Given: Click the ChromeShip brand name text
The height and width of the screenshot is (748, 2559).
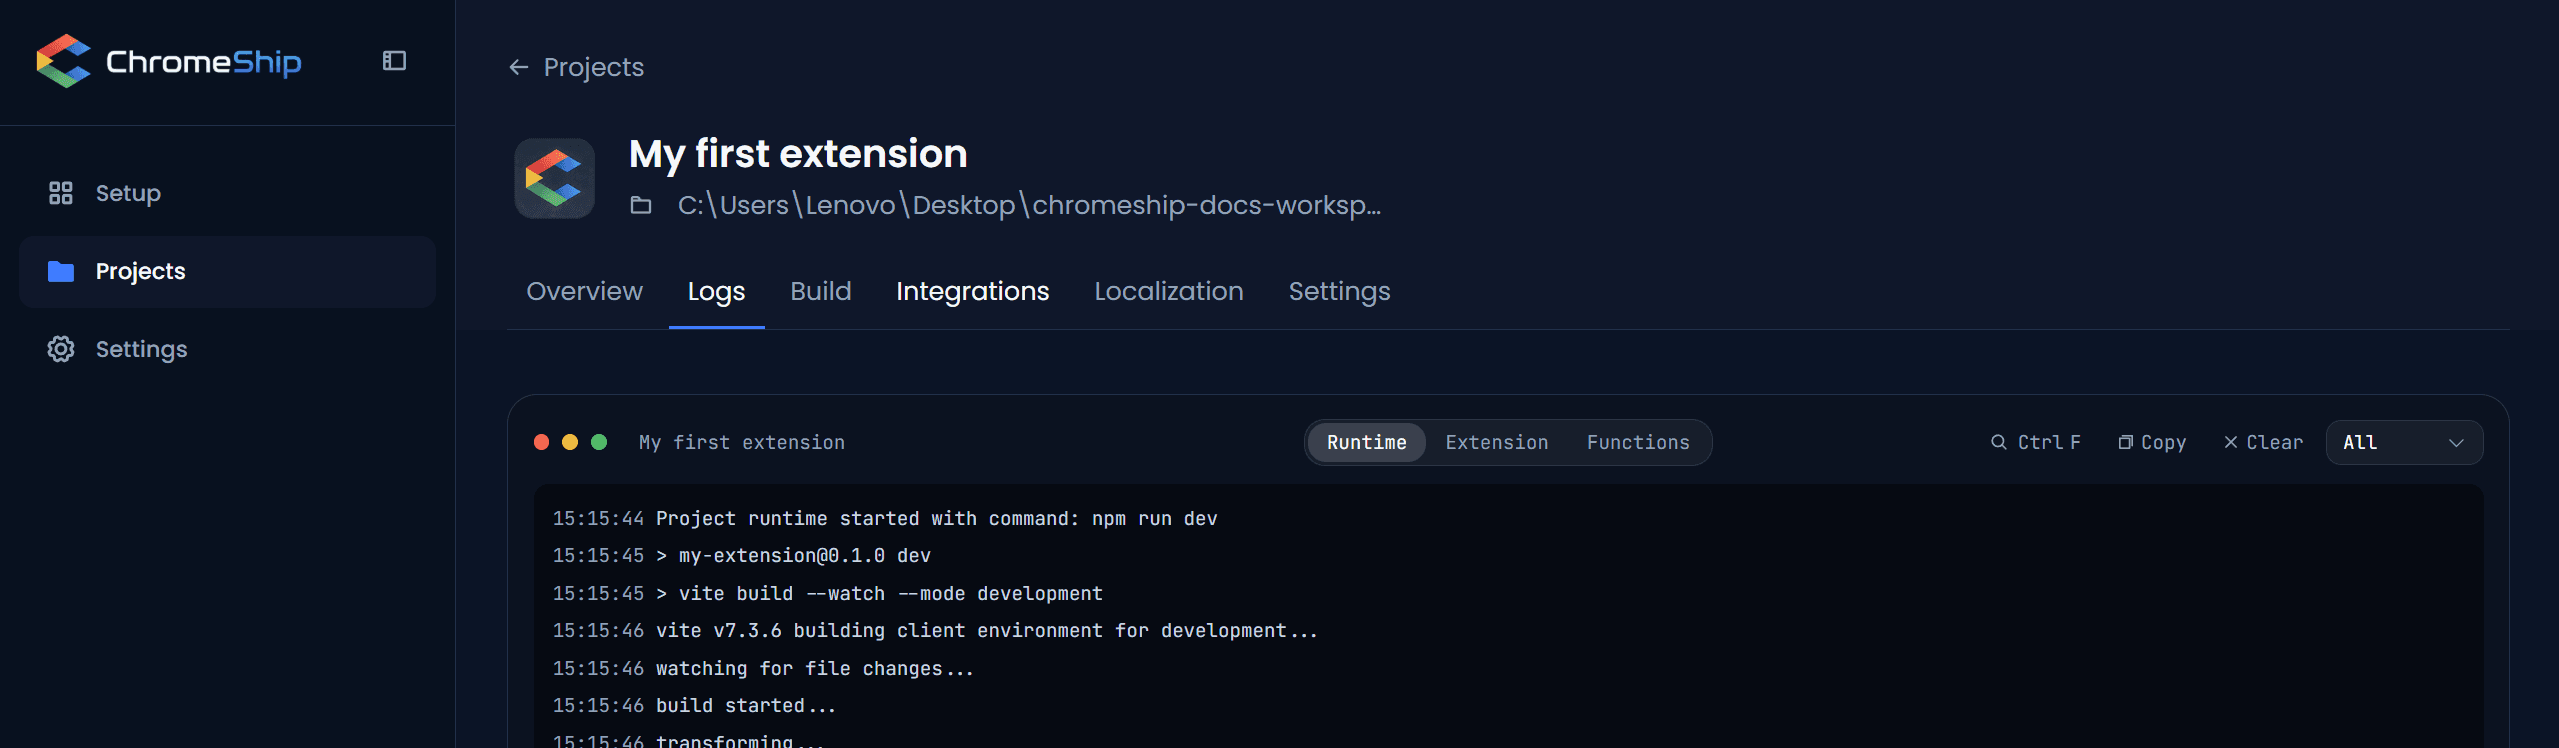Looking at the screenshot, I should [203, 62].
